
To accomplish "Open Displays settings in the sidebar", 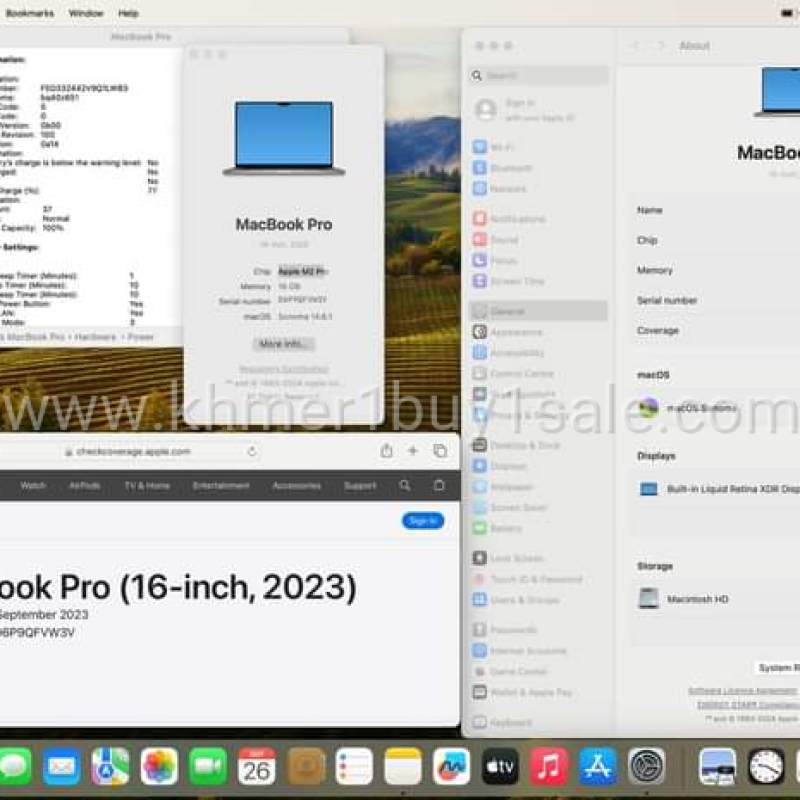I will tap(538, 466).
